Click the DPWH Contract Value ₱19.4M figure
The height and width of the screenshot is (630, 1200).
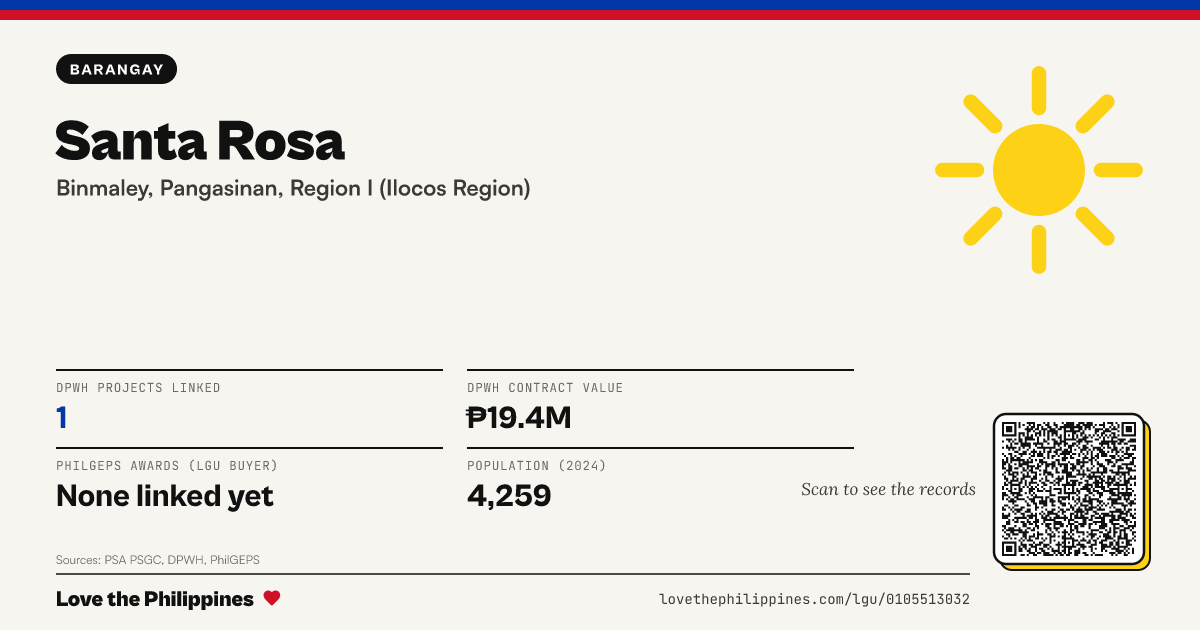(519, 418)
